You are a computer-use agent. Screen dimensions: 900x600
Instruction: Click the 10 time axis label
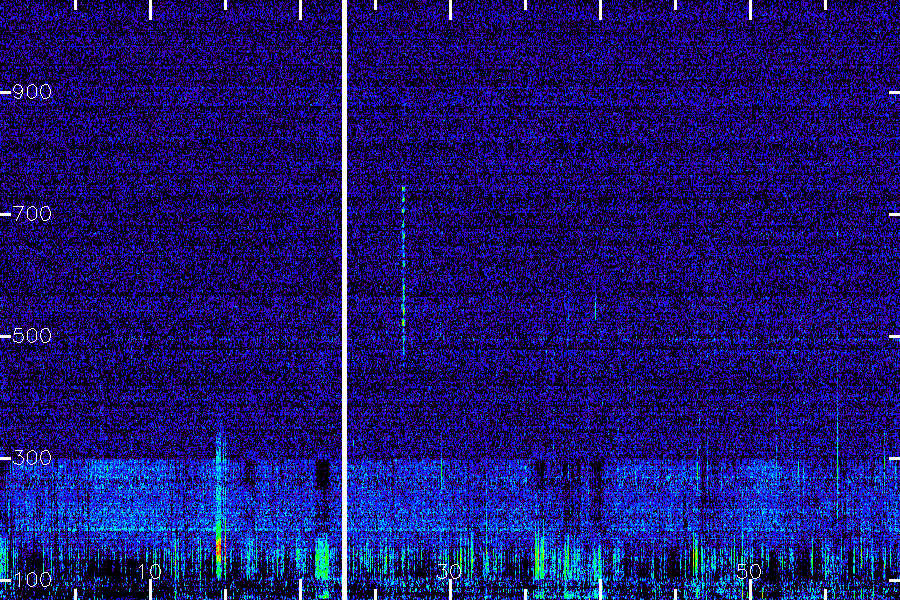tap(149, 571)
